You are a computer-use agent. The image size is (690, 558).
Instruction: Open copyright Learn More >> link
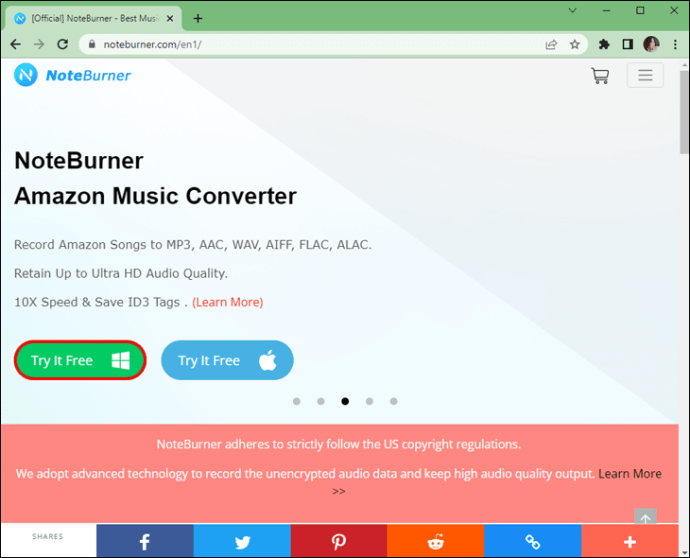click(x=630, y=474)
